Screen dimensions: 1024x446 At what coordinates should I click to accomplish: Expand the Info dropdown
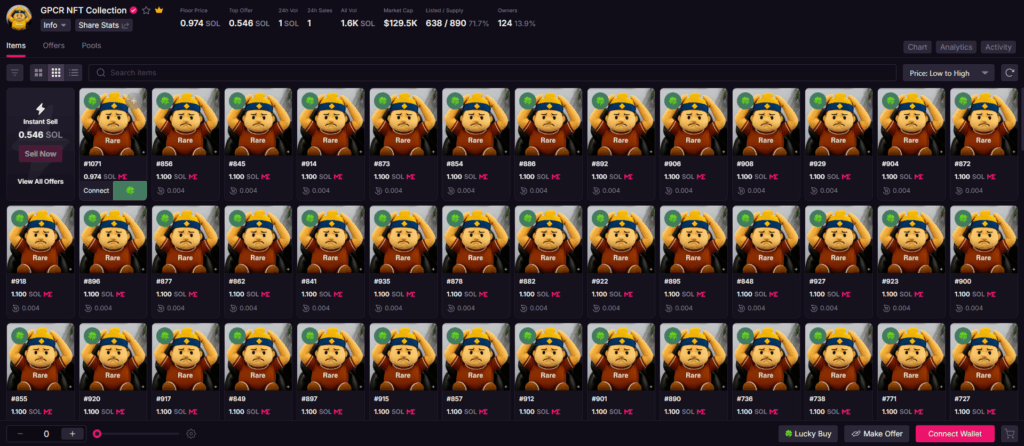click(x=55, y=25)
